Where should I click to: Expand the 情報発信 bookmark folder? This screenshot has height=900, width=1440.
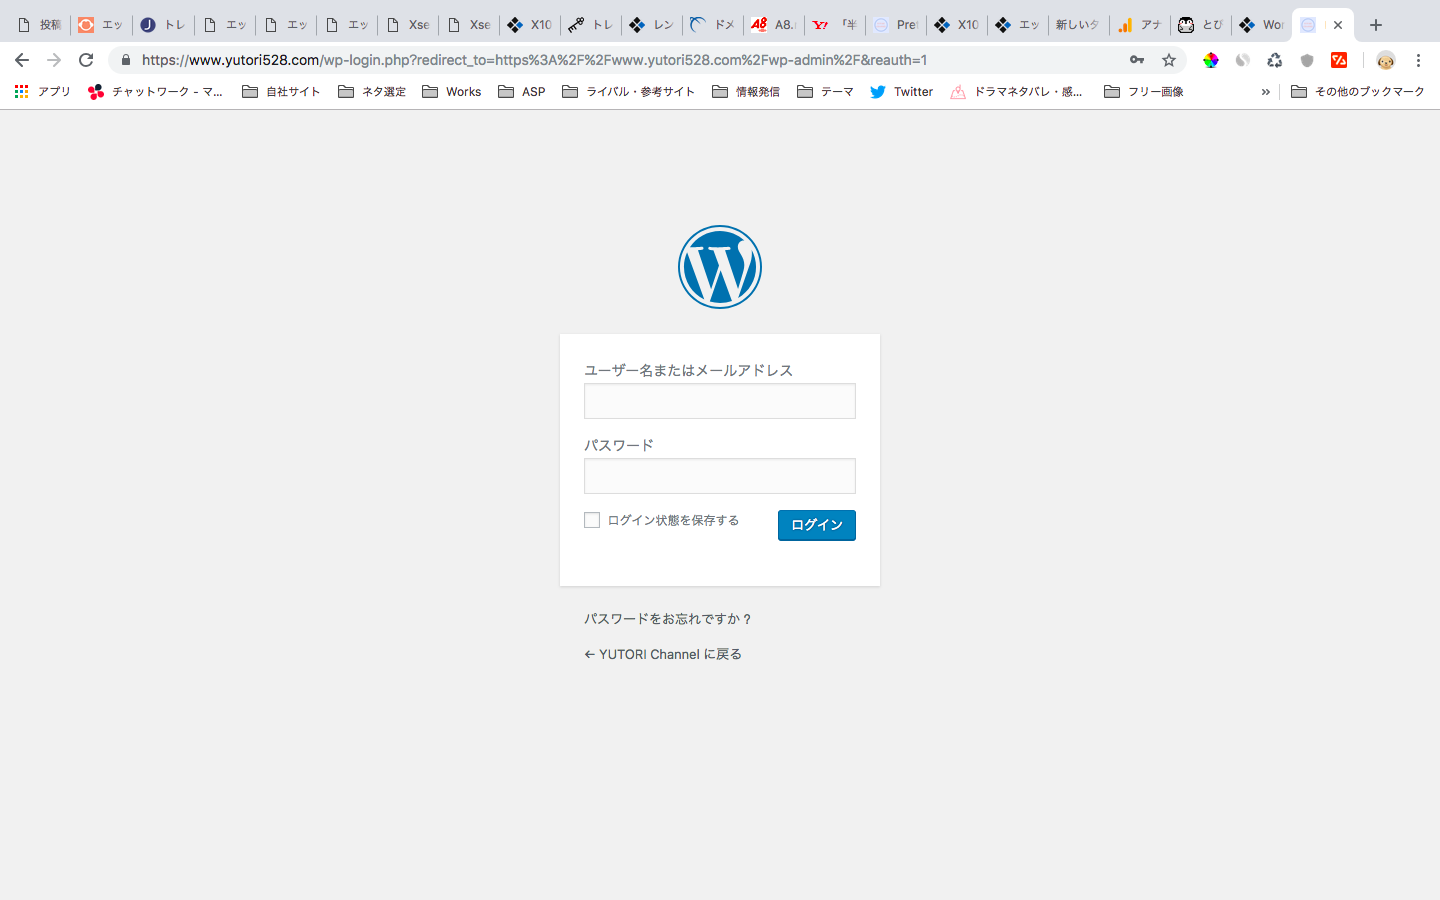click(746, 92)
